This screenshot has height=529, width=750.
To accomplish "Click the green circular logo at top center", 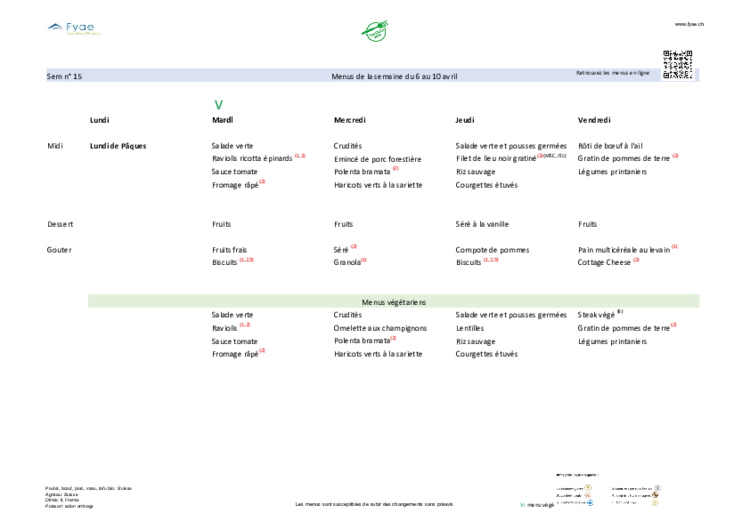I will (375, 31).
